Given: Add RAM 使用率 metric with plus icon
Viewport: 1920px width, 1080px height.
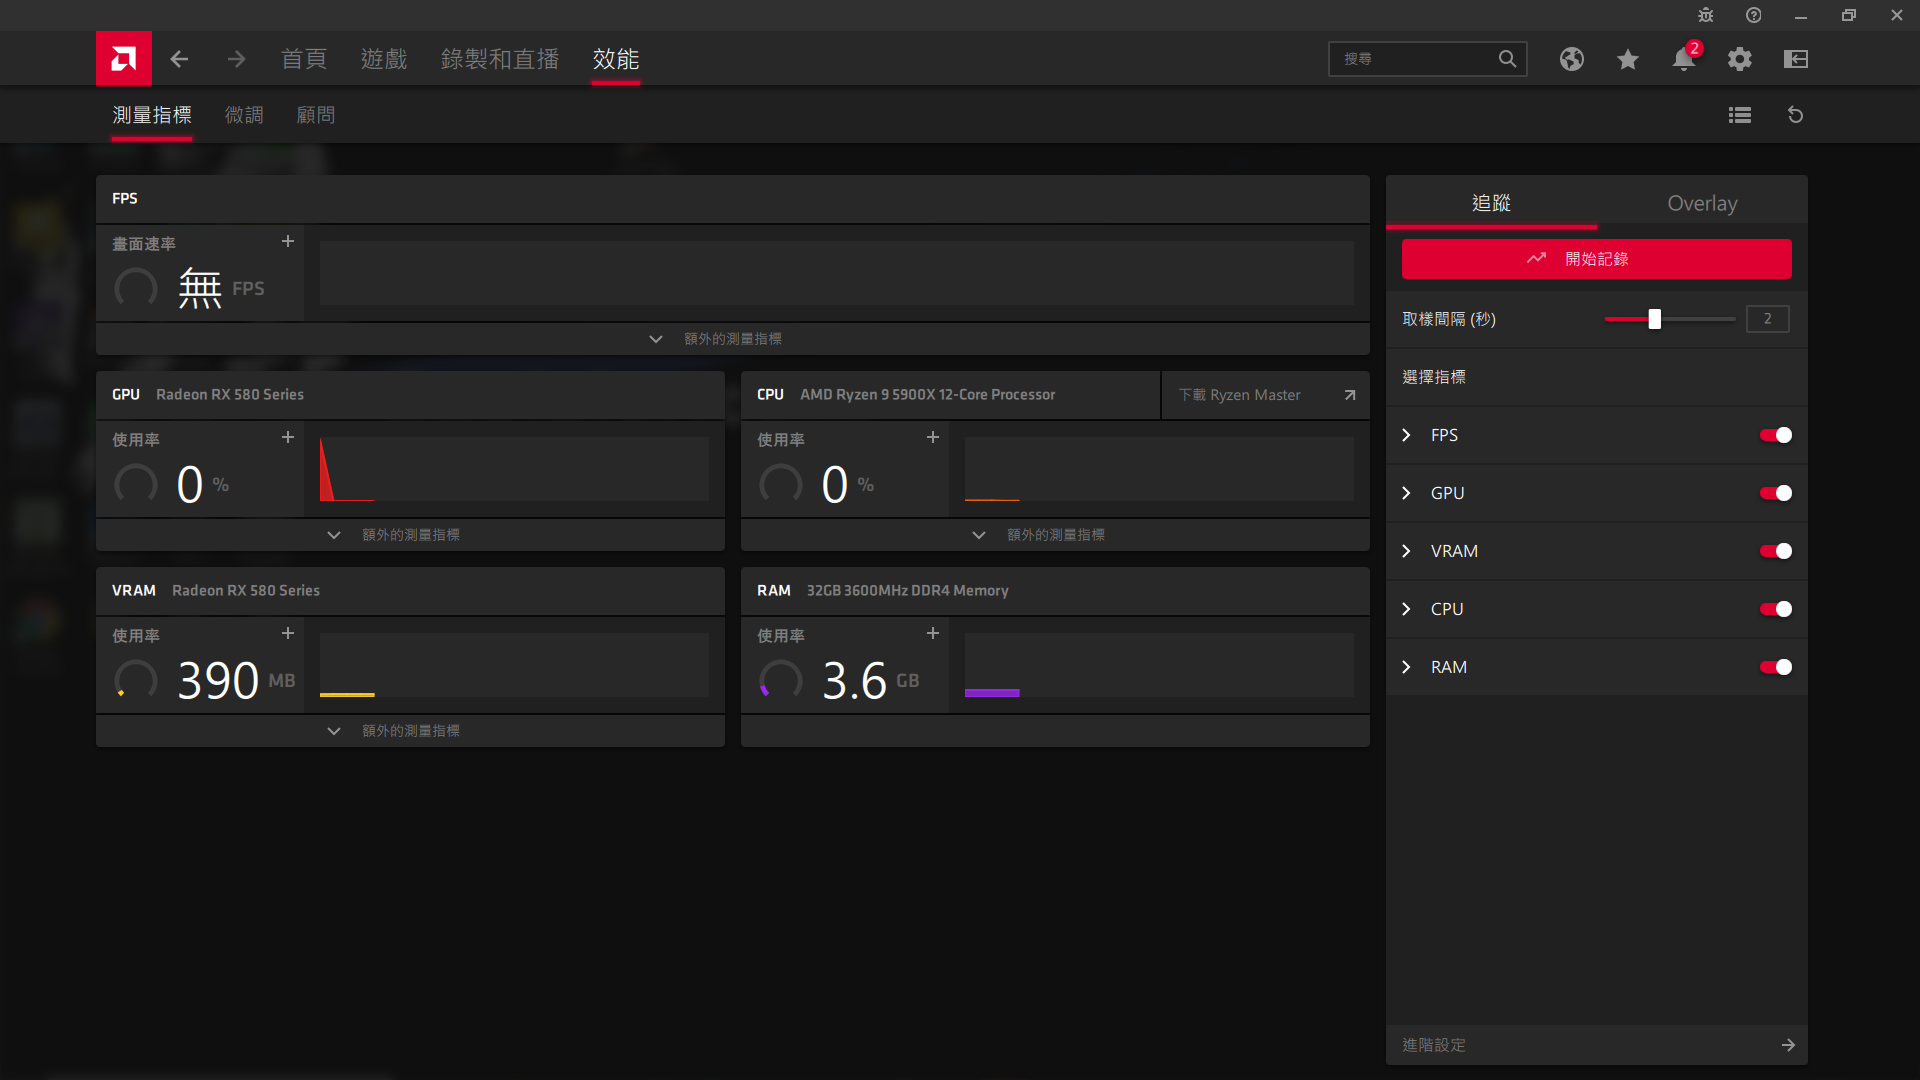Looking at the screenshot, I should (933, 633).
